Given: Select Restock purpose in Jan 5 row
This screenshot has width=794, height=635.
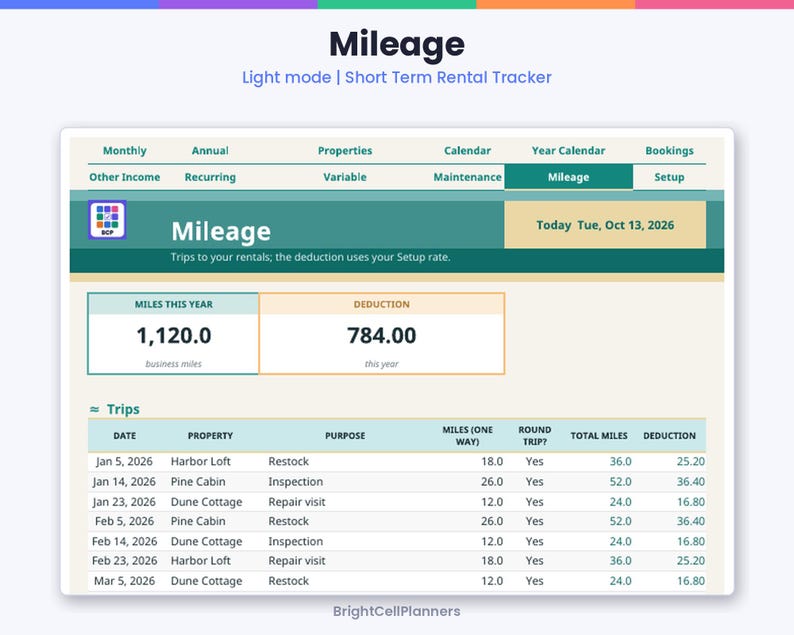Looking at the screenshot, I should coord(289,461).
